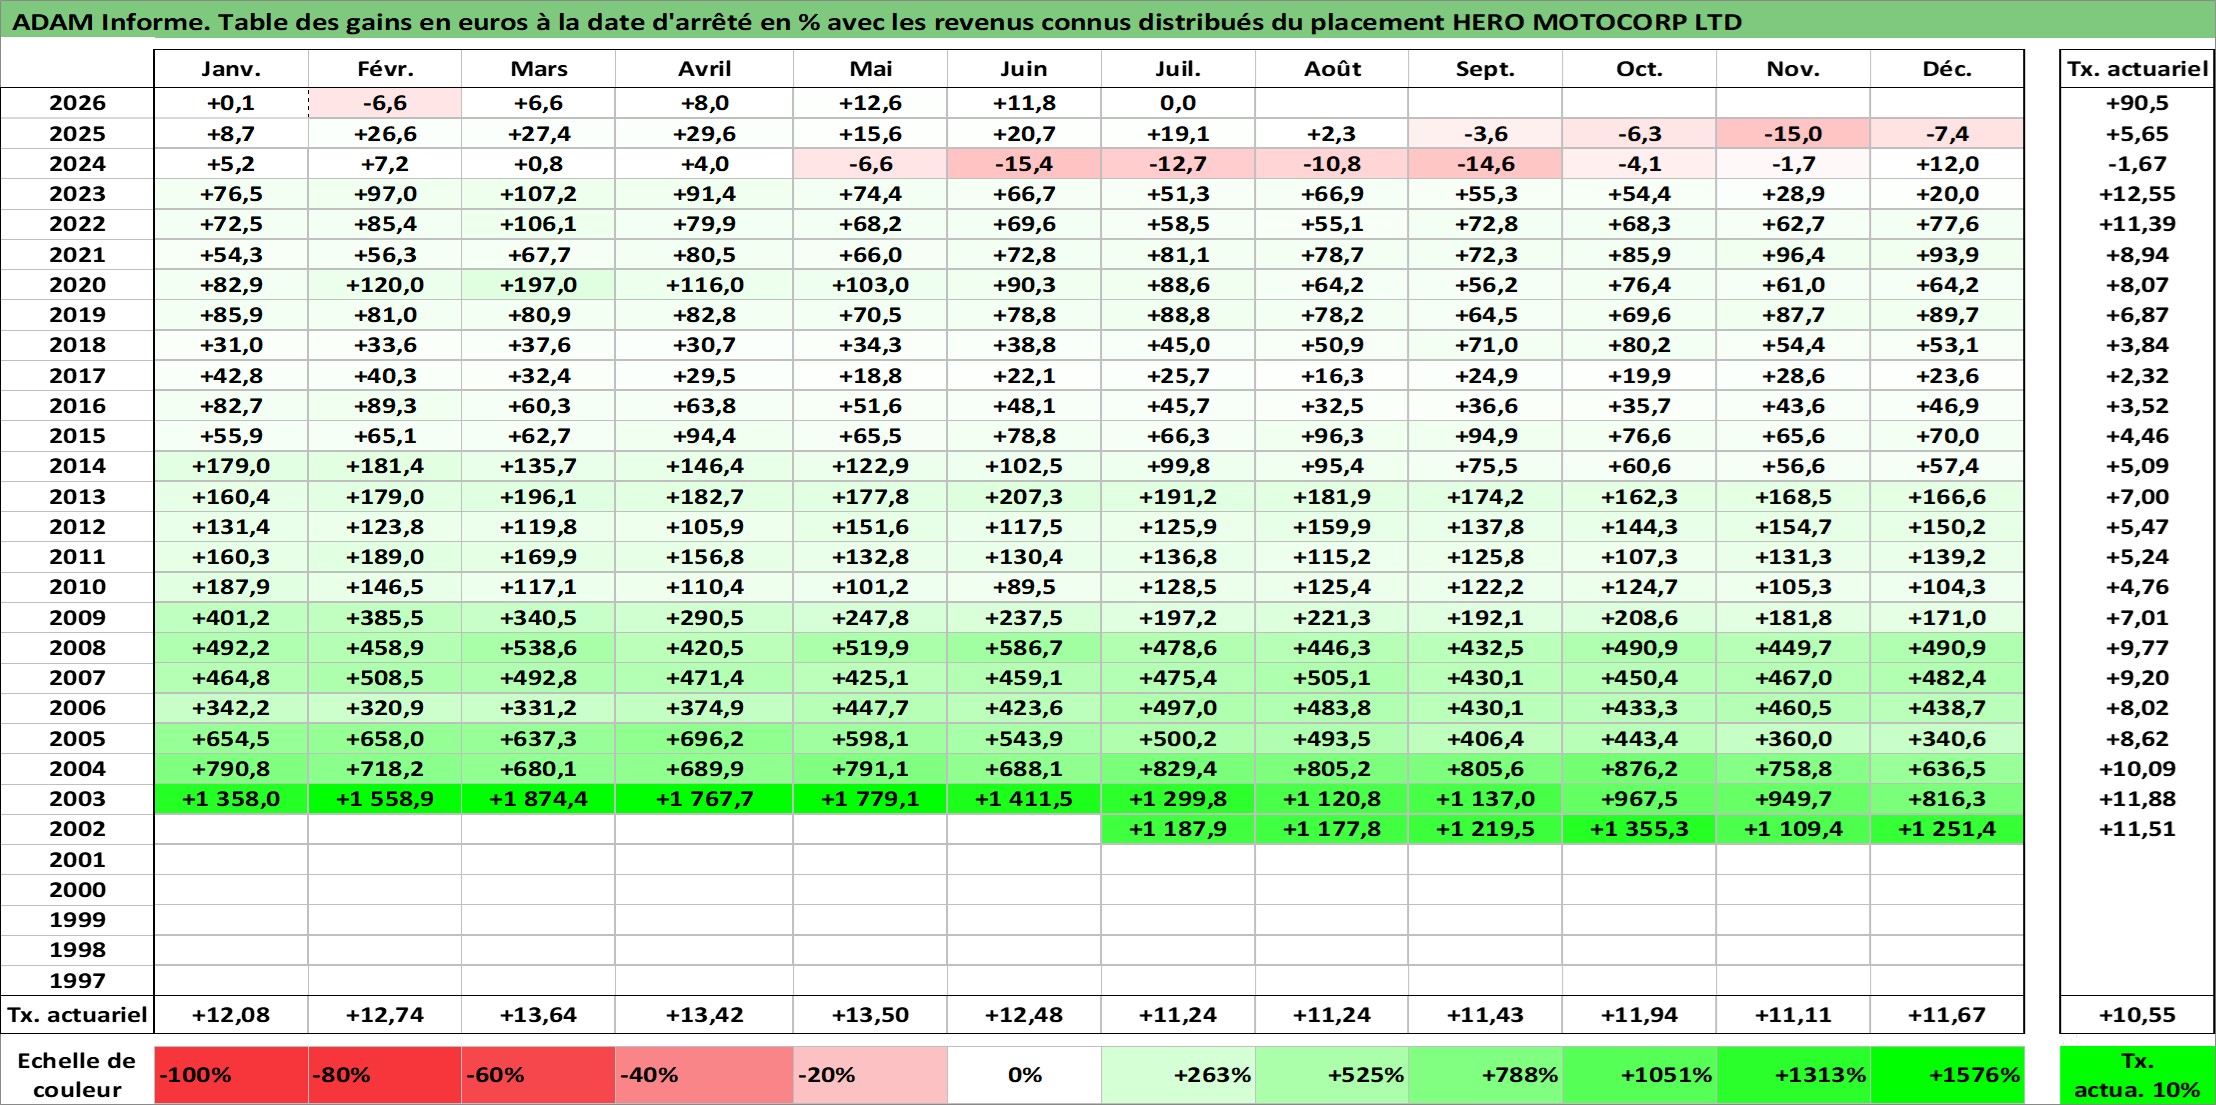Click the -100% red color scale swatch
This screenshot has width=2216, height=1105.
pyautogui.click(x=231, y=1075)
